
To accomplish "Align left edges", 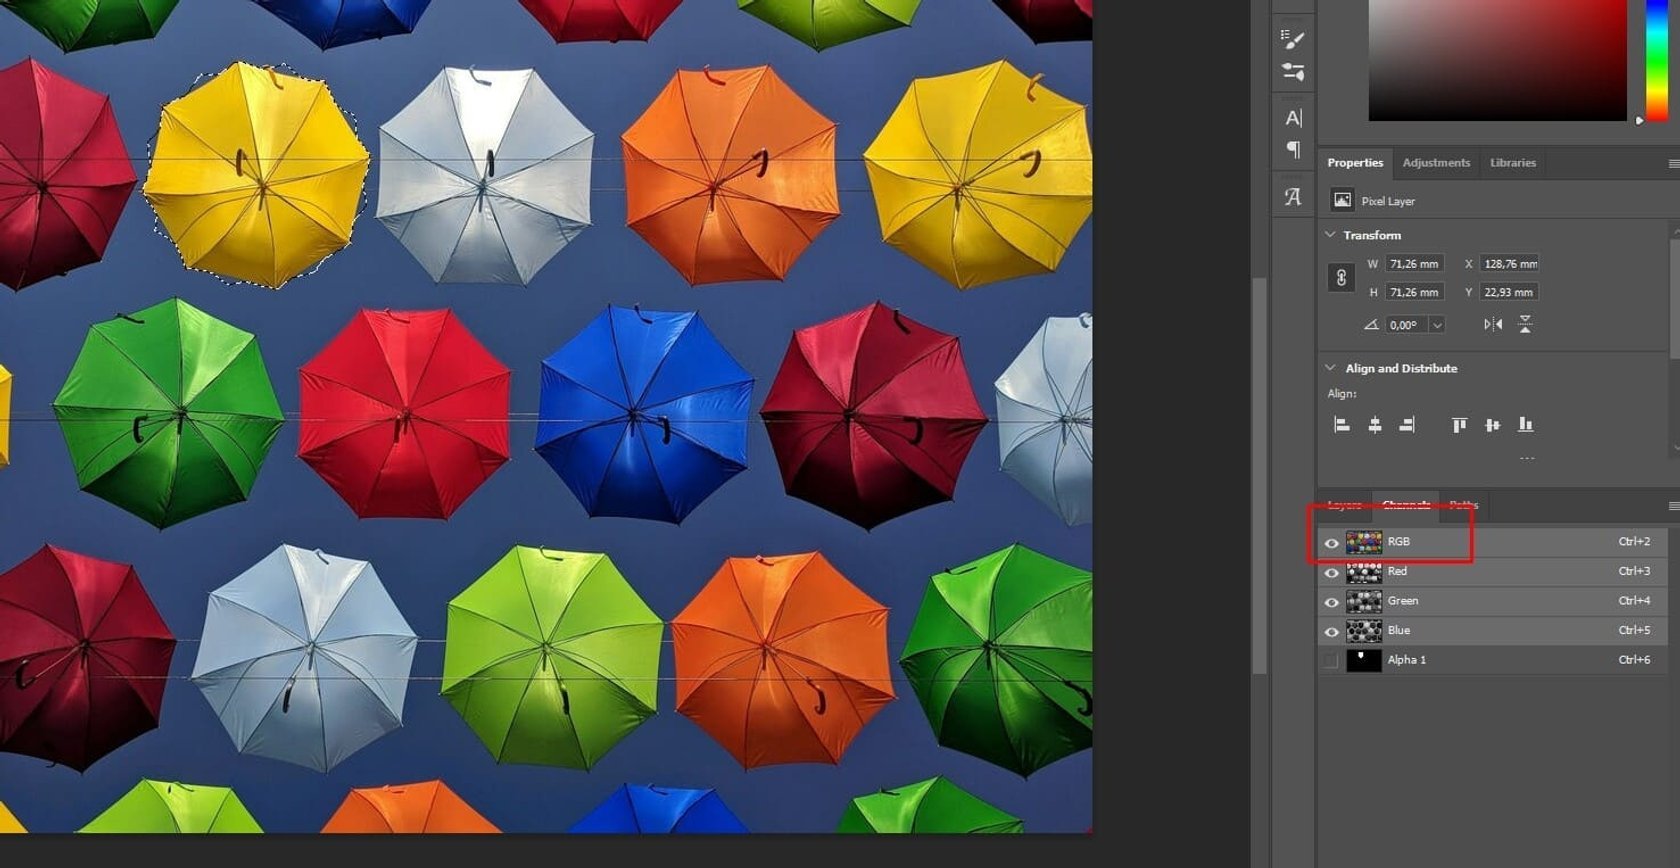I will [1342, 425].
